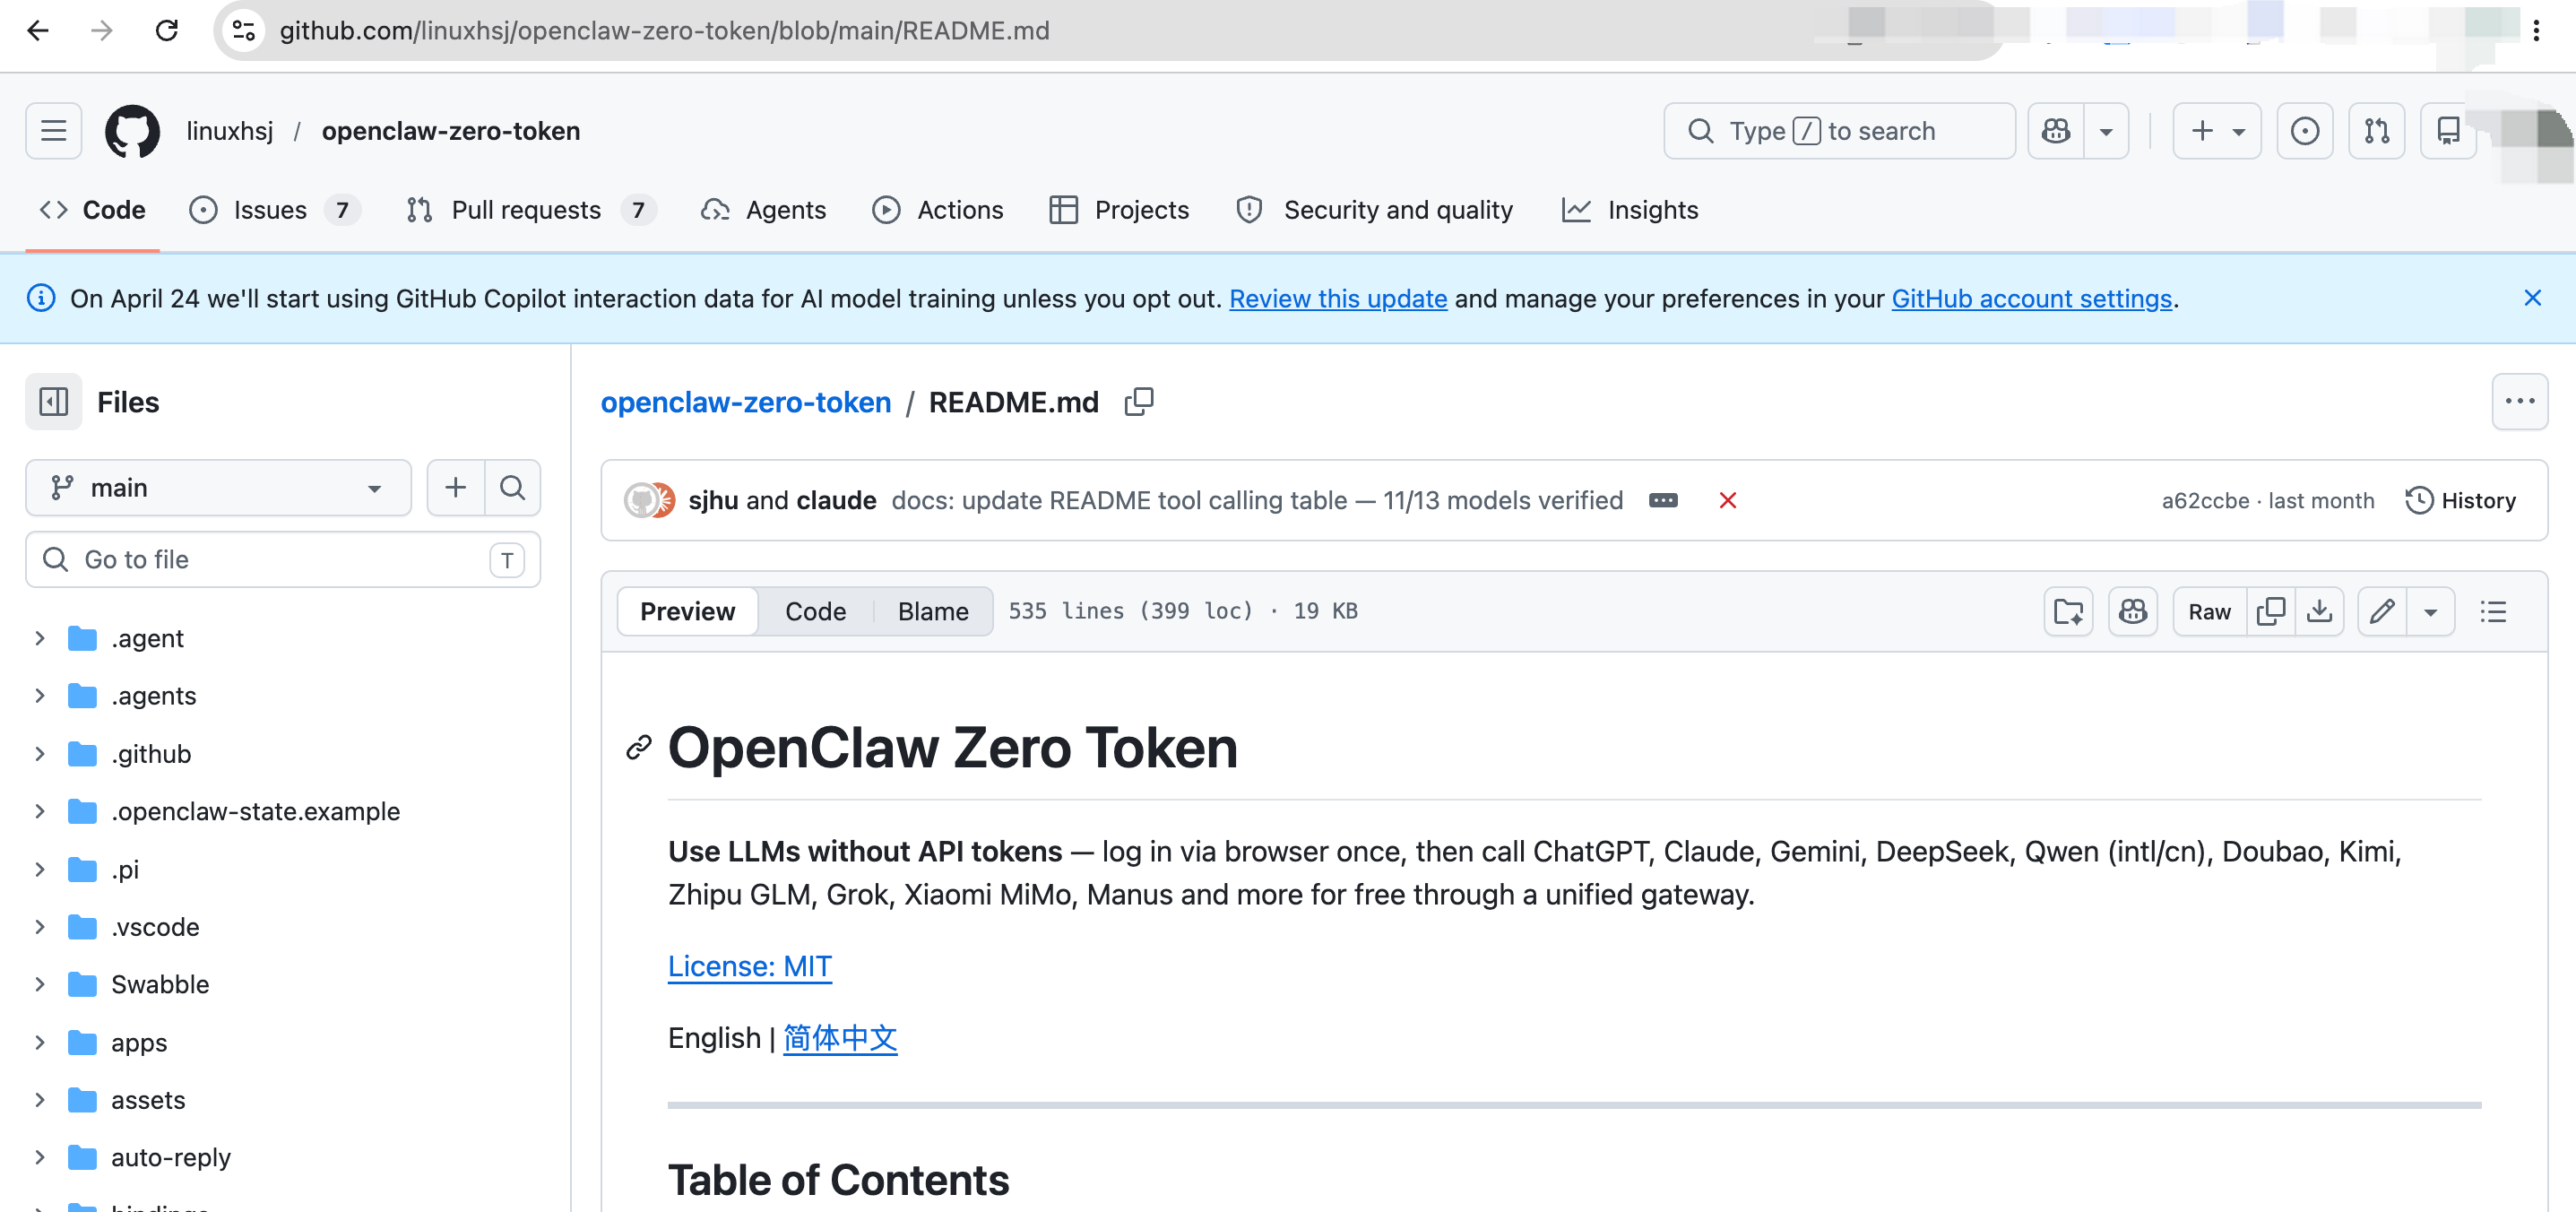Click the Type to search box
The image size is (2576, 1212).
[1838, 131]
